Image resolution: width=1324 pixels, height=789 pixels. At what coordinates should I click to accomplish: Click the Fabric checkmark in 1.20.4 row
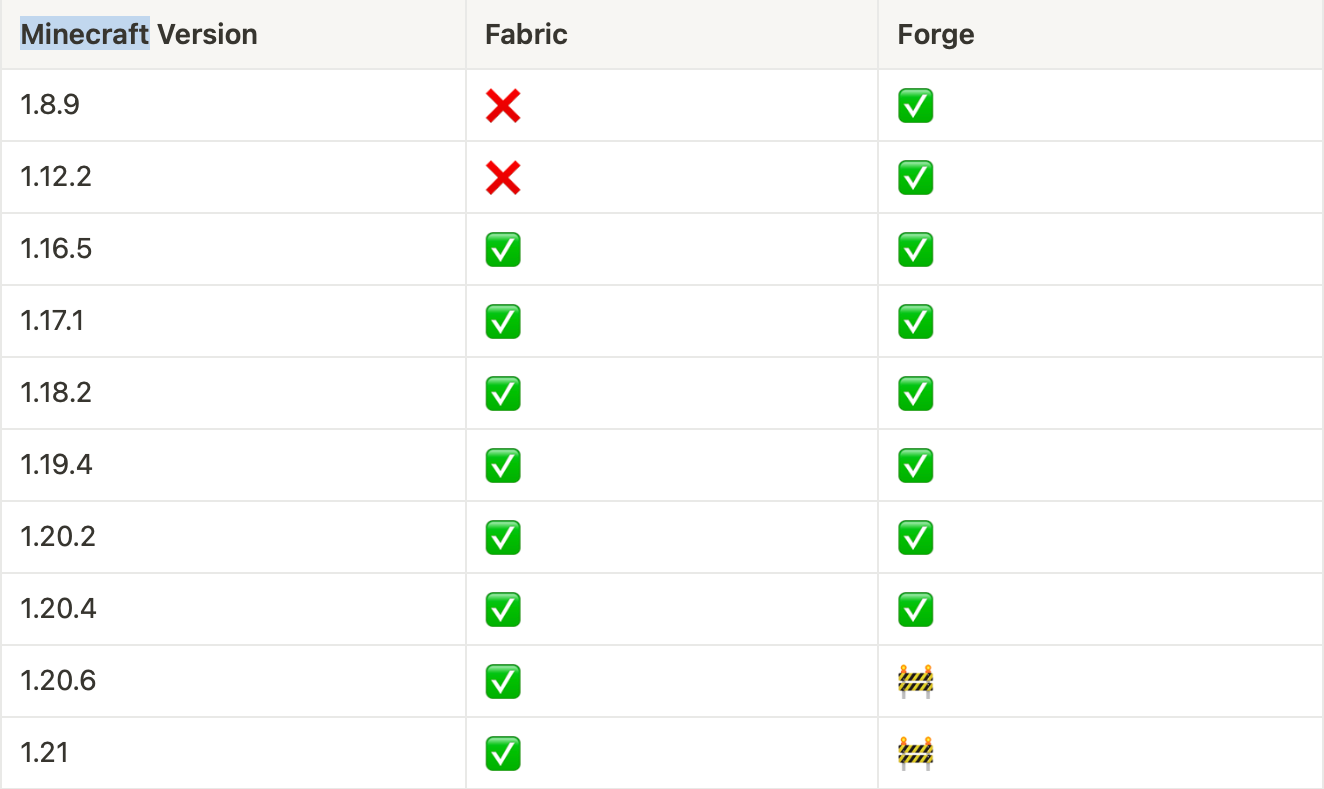tap(503, 609)
